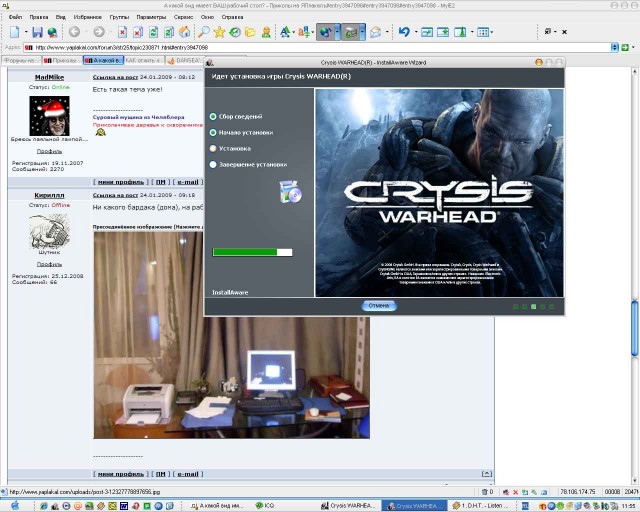640x512 pixels.
Task: Click the Forward navigation arrow
Action: pos(99,32)
